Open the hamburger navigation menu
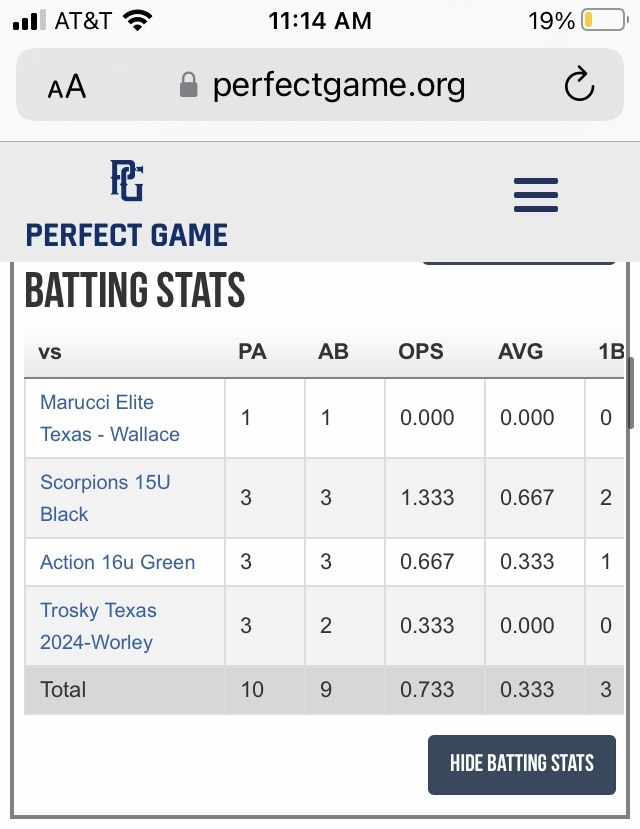 pyautogui.click(x=536, y=195)
